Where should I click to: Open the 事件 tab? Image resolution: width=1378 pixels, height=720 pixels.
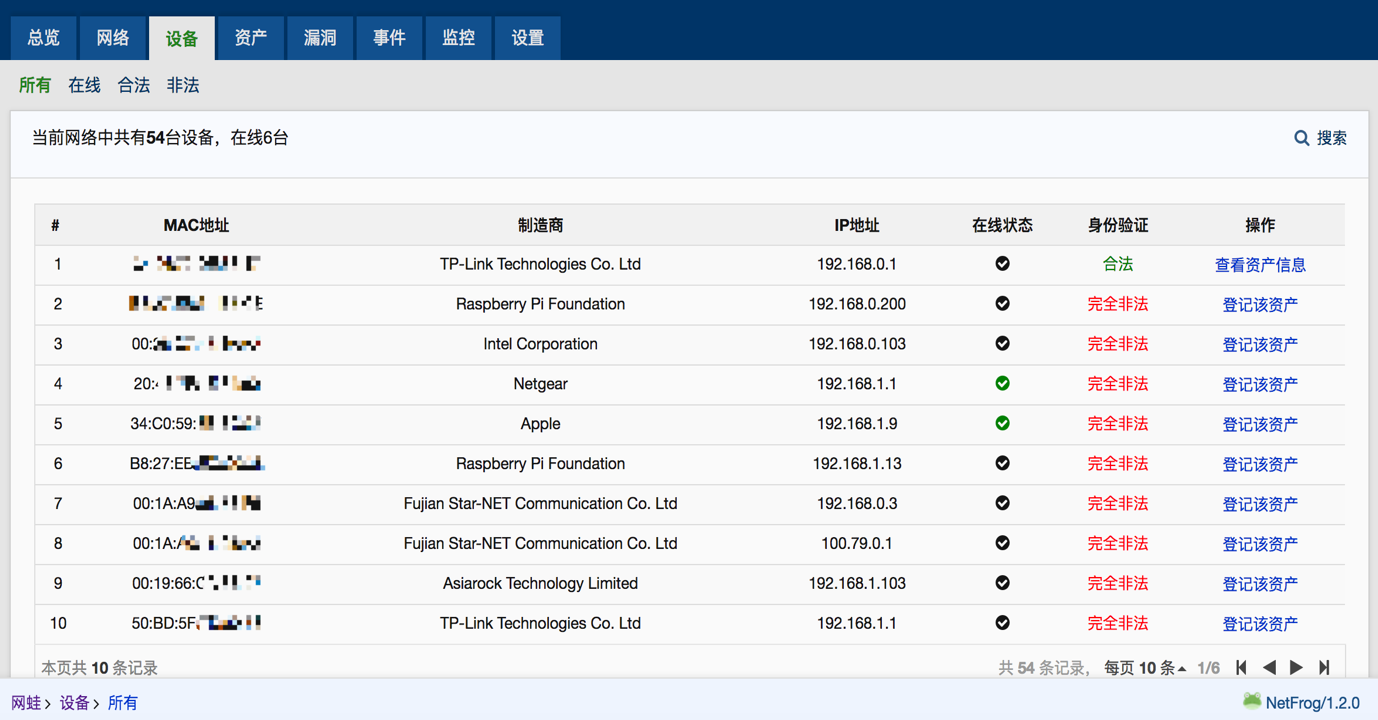tap(389, 38)
